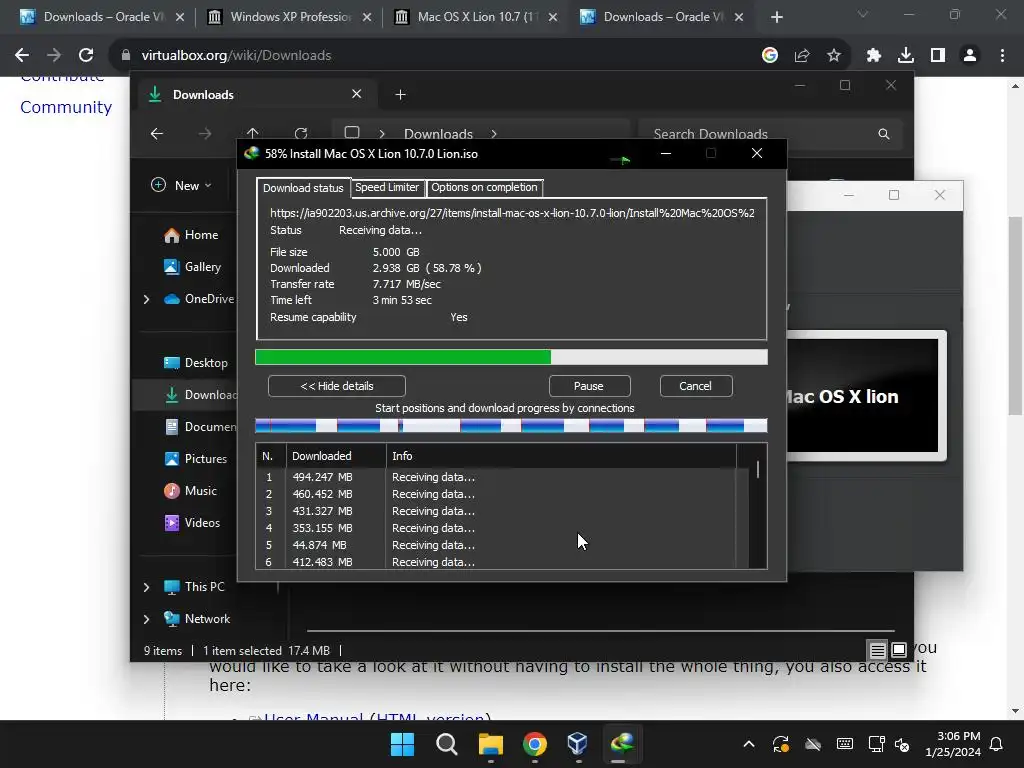Open the Chrome profile icon
Viewport: 1024px width, 768px height.
click(970, 56)
